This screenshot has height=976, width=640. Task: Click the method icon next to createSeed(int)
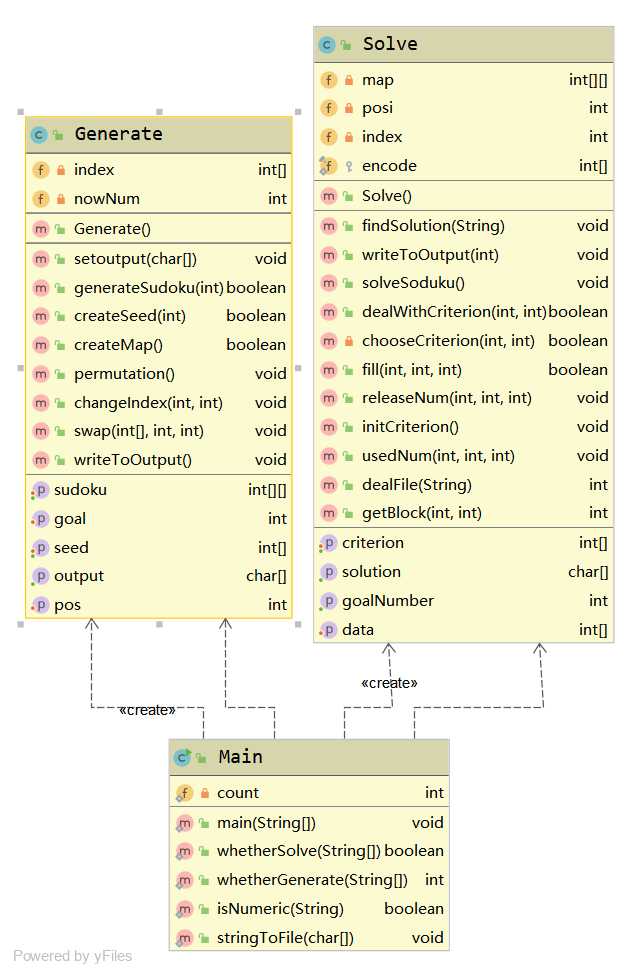click(x=40, y=316)
